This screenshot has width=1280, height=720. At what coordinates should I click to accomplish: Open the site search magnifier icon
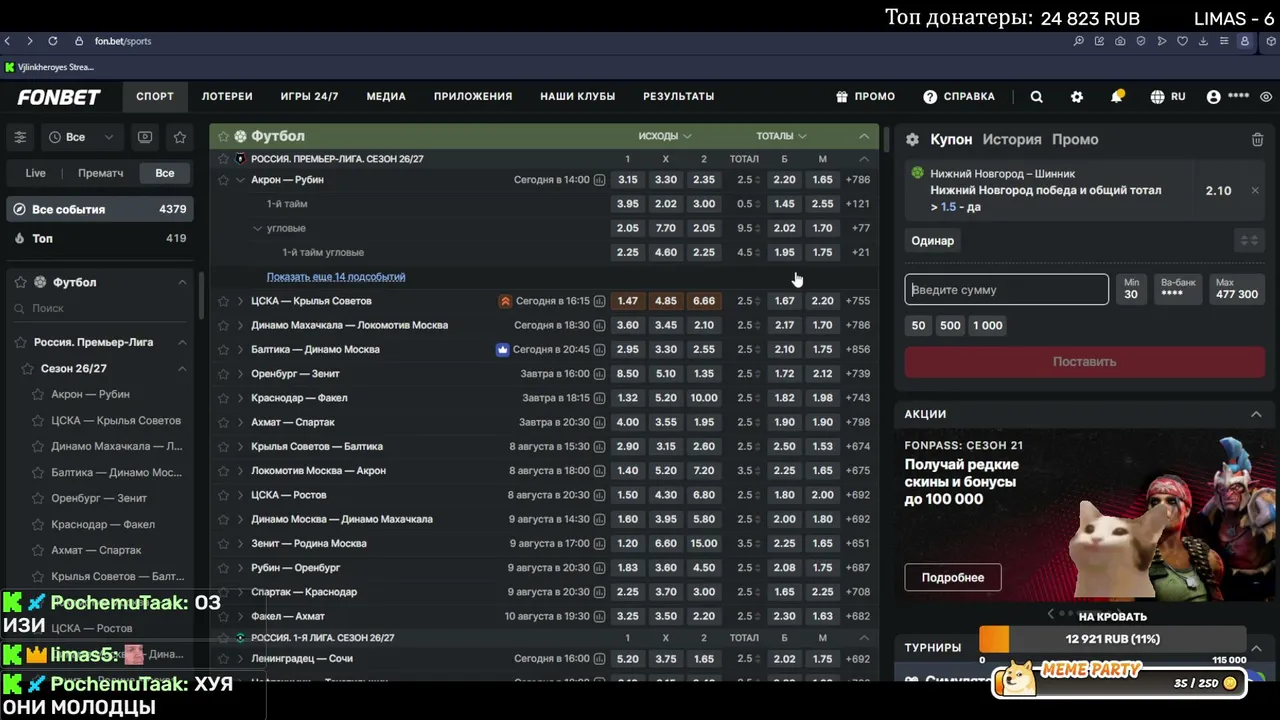coord(1037,97)
